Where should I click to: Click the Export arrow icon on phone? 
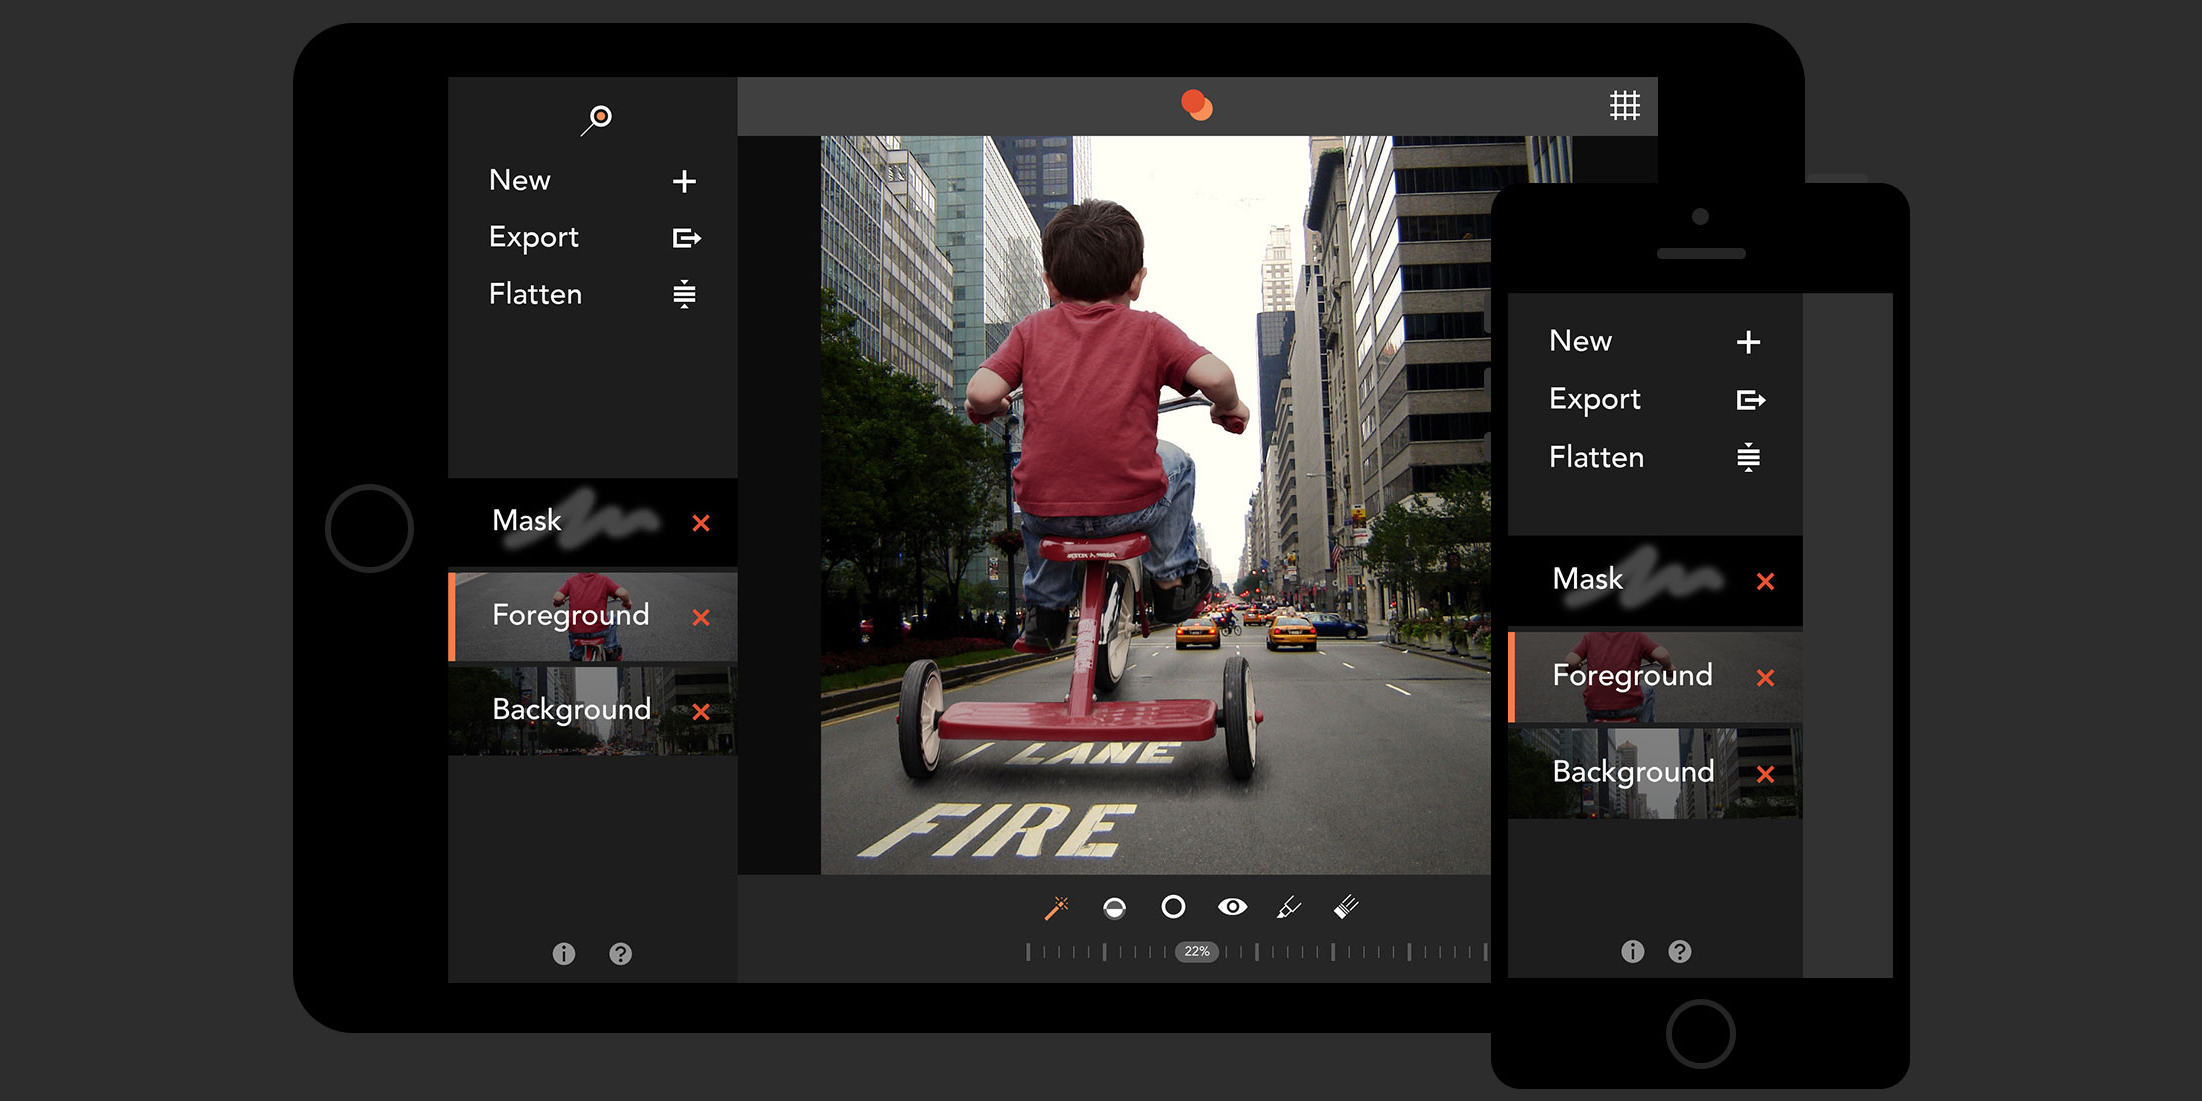pos(1750,400)
